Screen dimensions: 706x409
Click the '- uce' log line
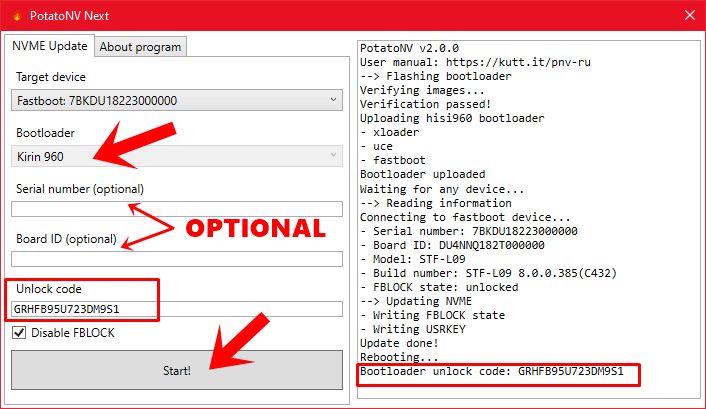pyautogui.click(x=376, y=146)
